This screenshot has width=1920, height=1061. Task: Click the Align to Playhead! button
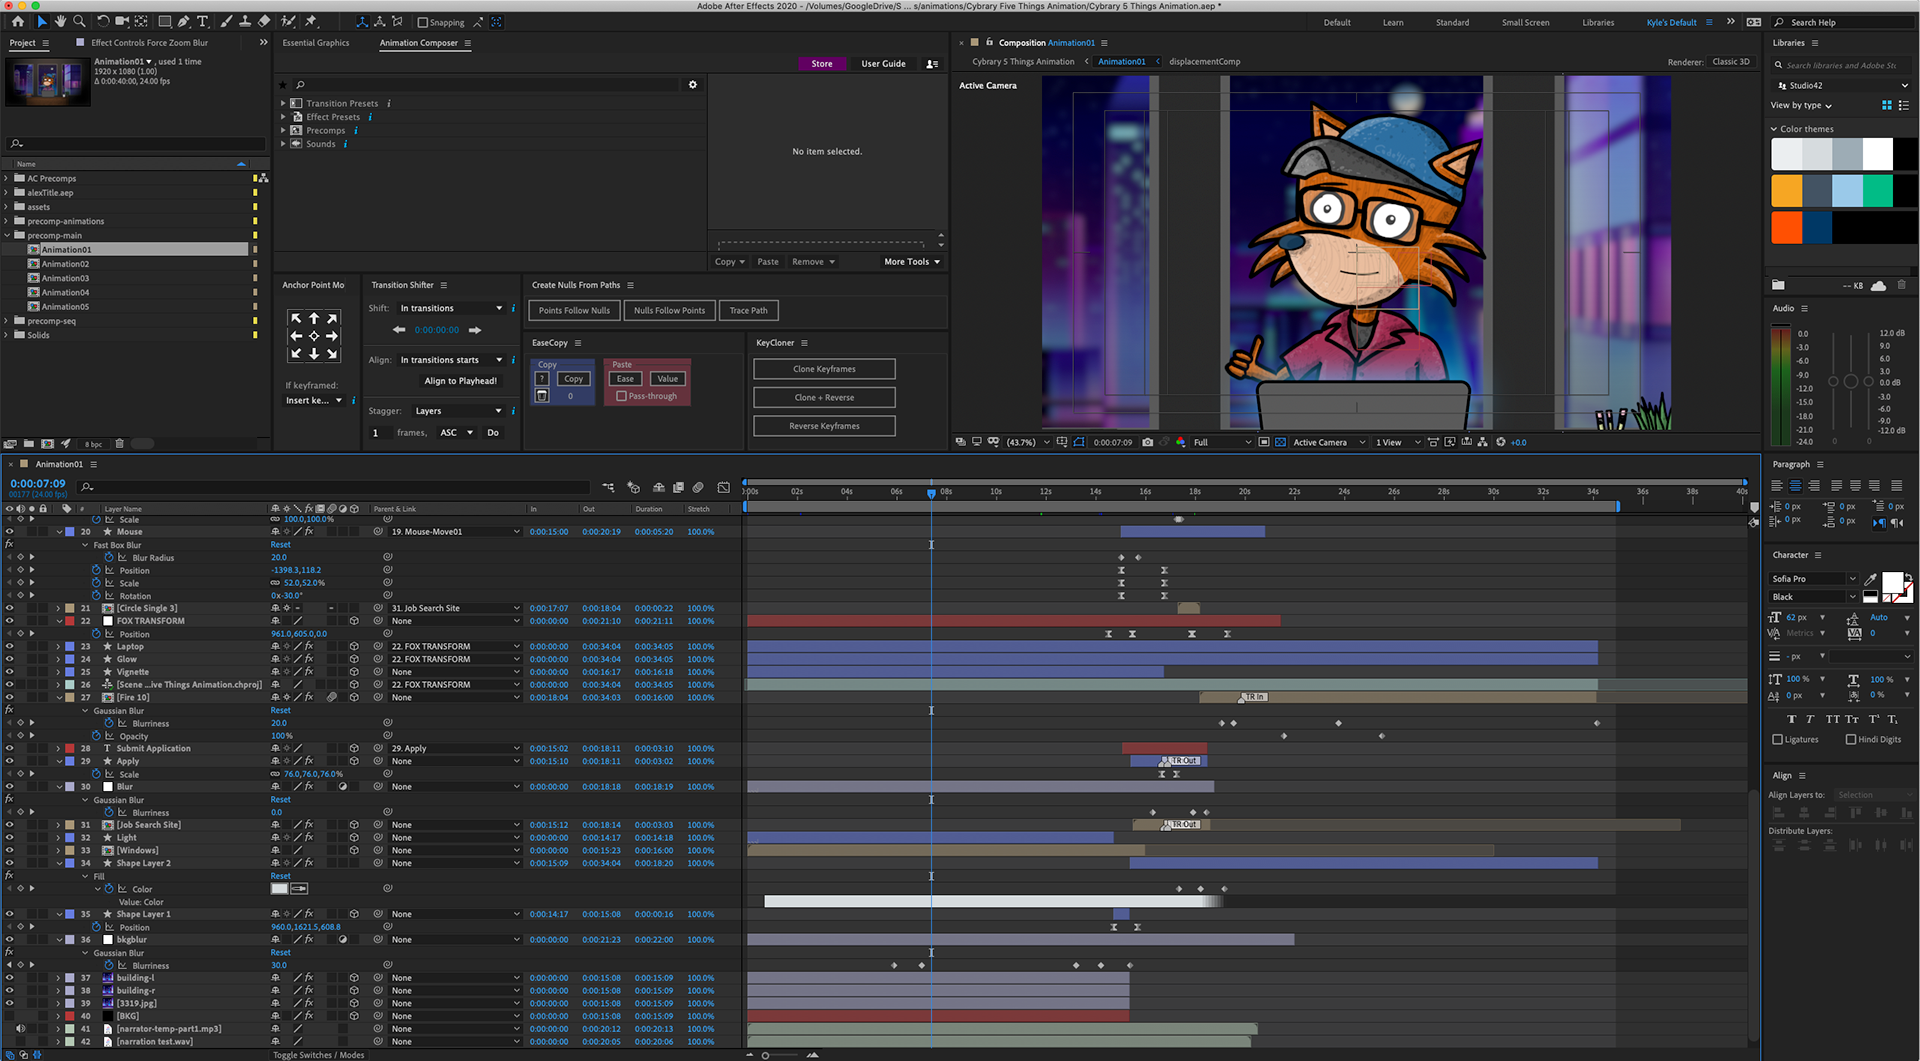(460, 381)
